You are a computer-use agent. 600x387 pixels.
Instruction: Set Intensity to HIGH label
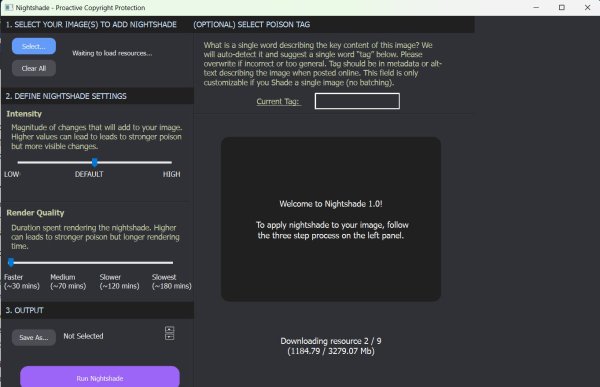[171, 174]
